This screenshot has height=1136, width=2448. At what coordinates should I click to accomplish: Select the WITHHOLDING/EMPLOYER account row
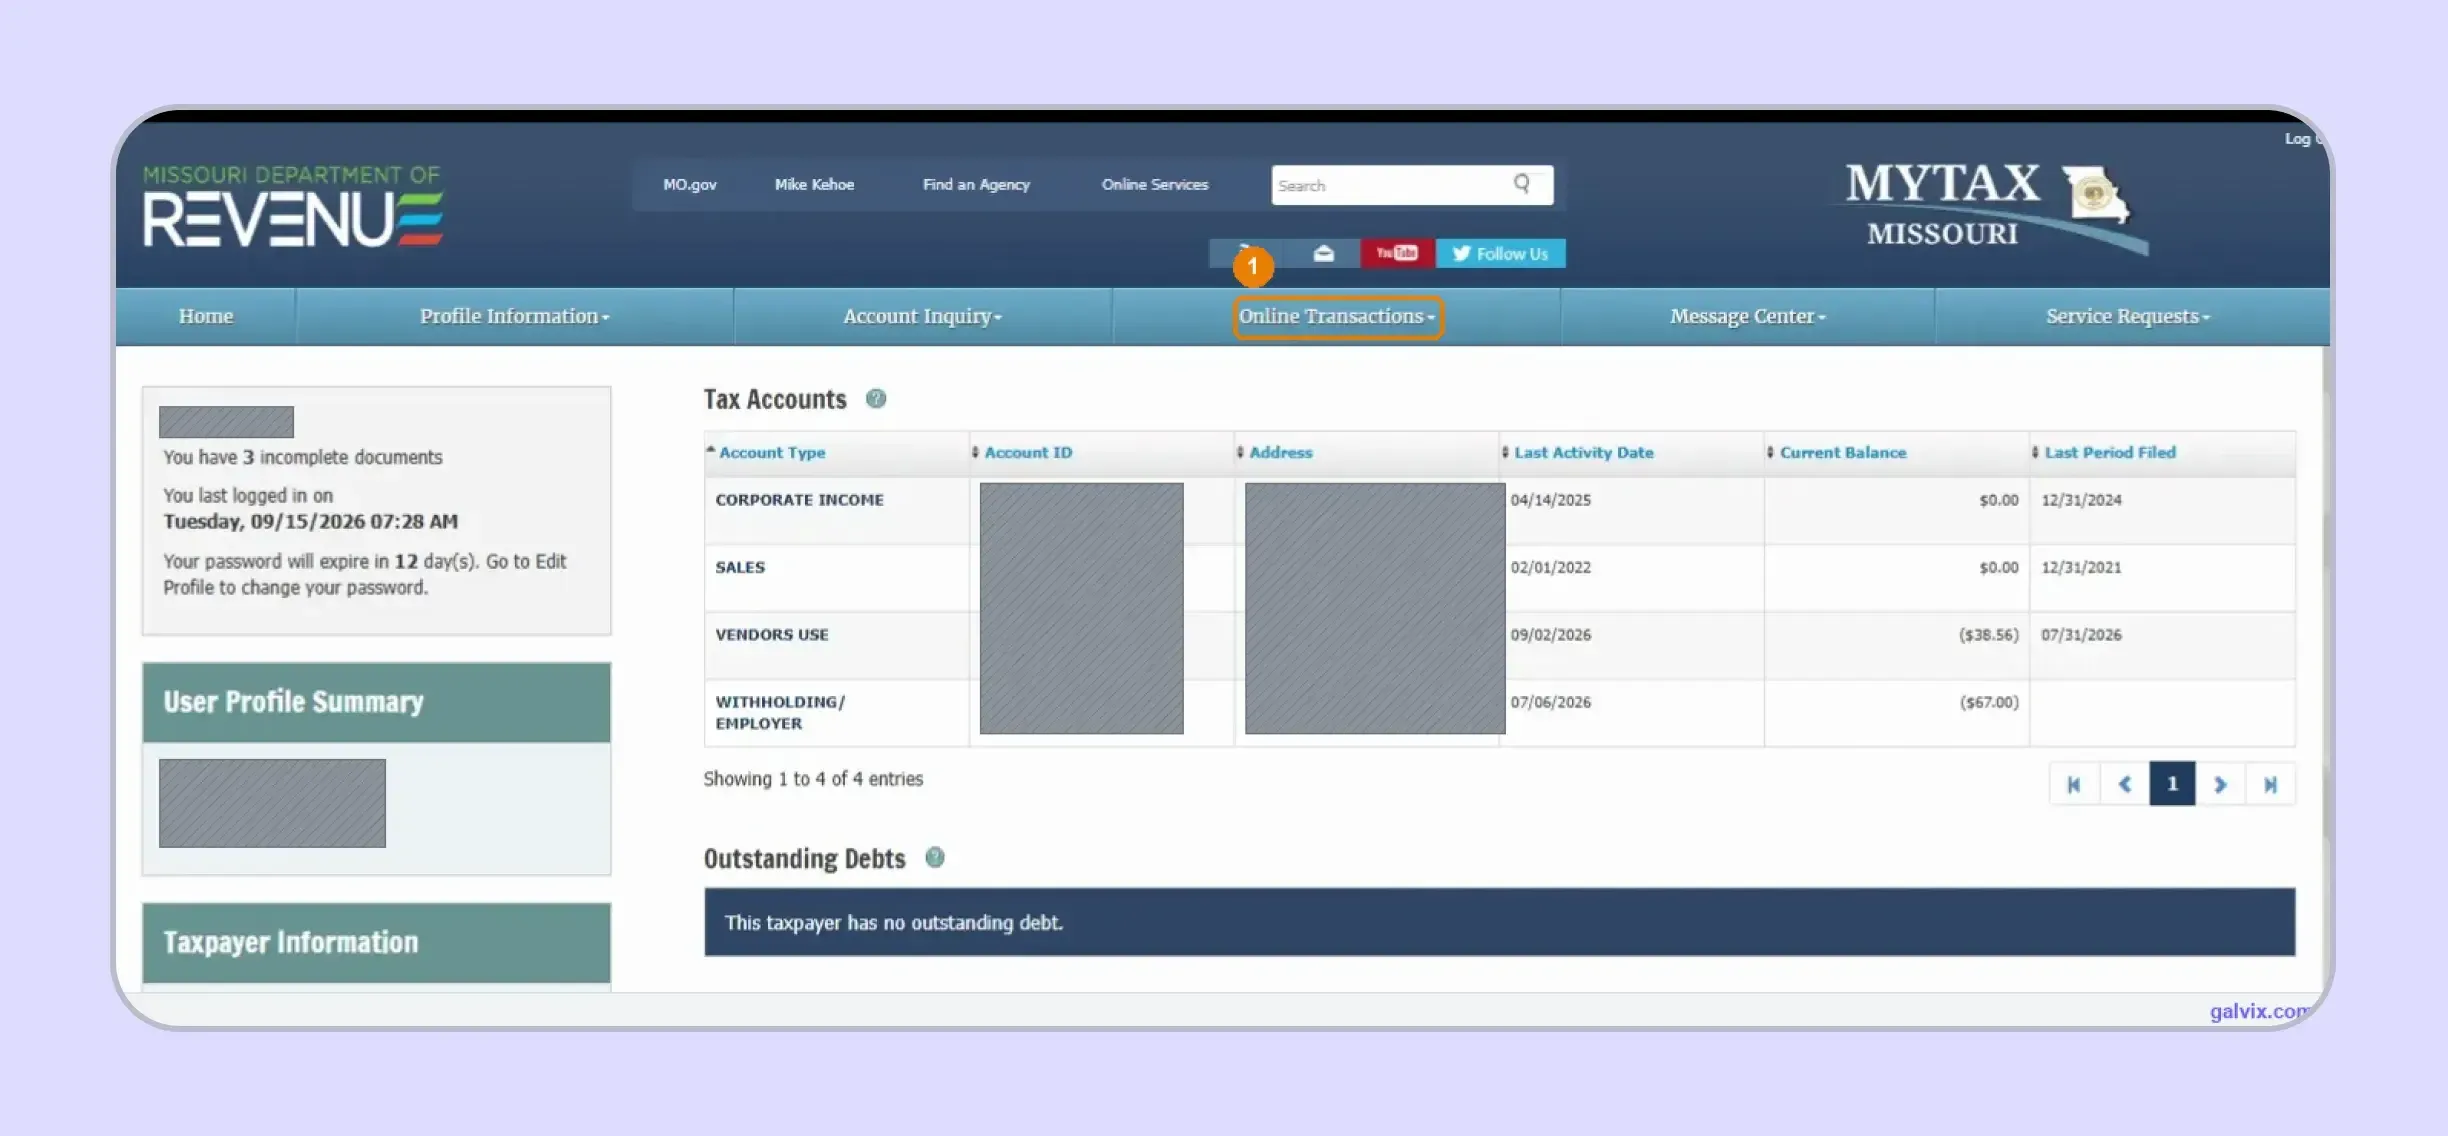[x=1500, y=713]
